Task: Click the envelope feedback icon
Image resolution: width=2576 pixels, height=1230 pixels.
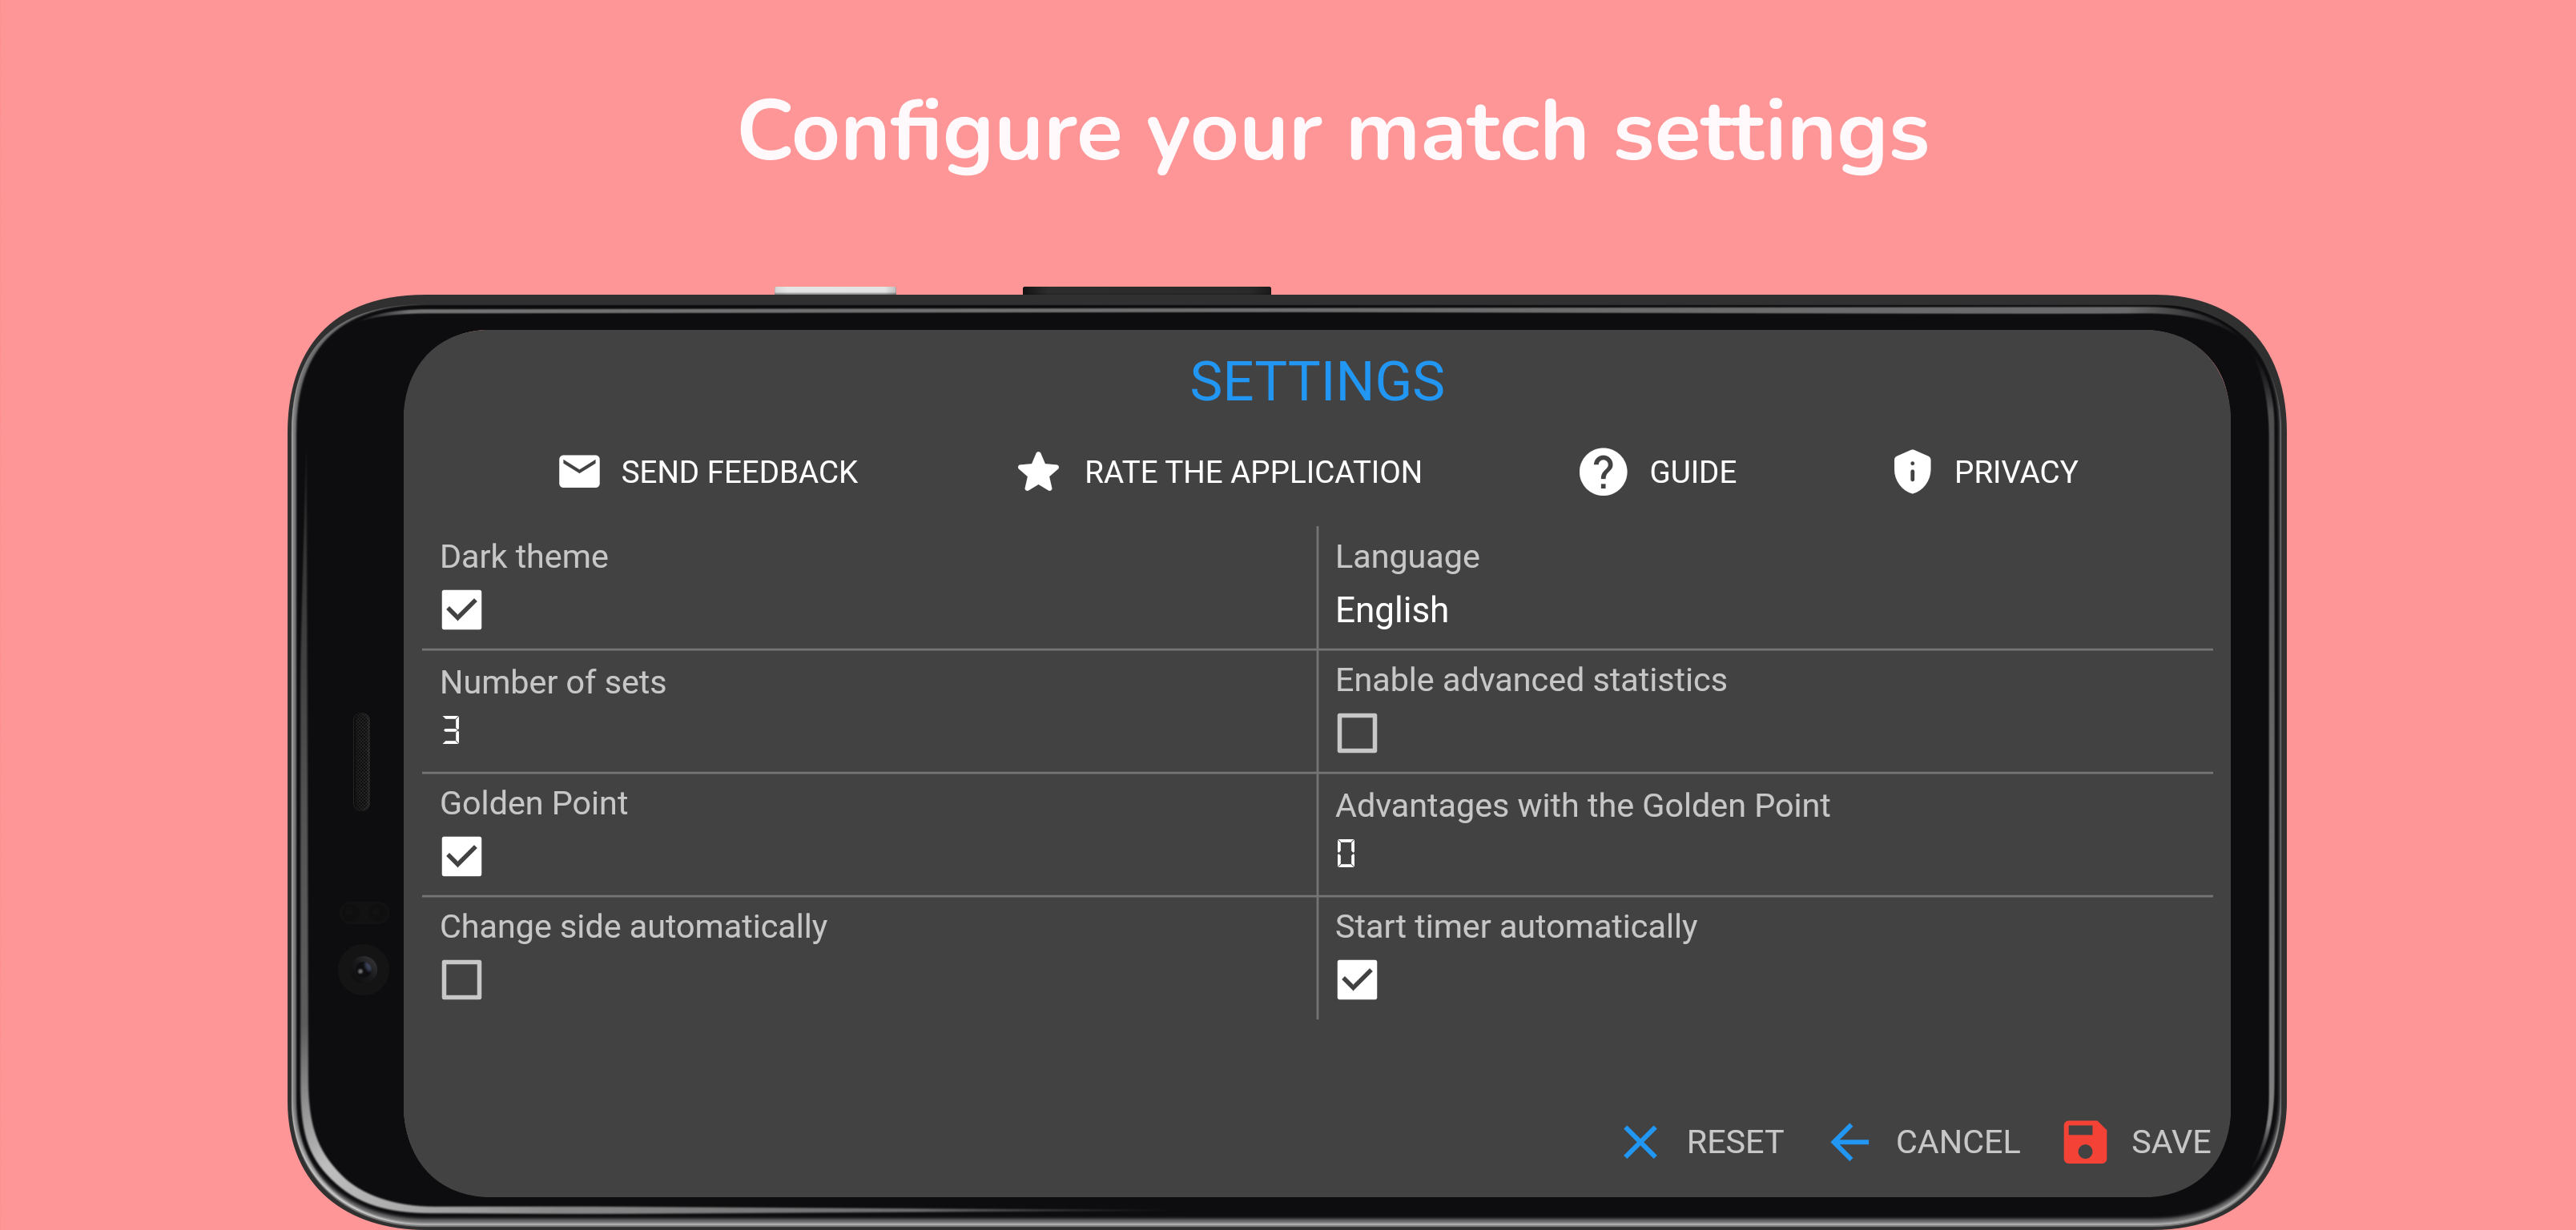Action: (x=579, y=471)
